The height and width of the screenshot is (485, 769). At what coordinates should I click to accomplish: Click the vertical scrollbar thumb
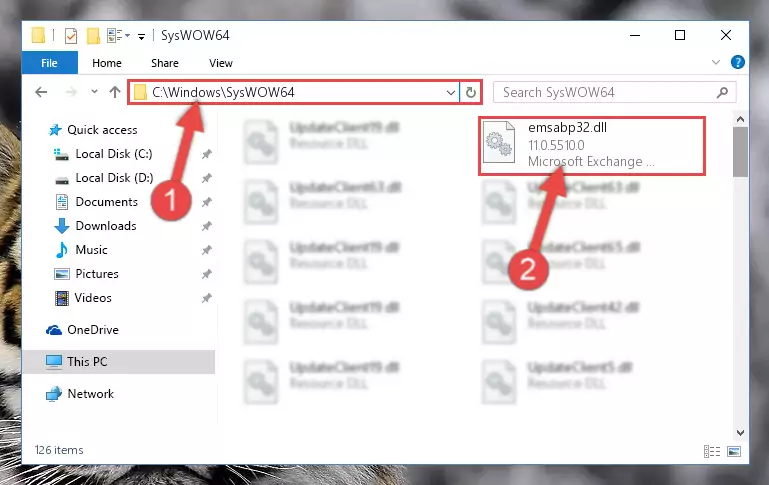[740, 152]
